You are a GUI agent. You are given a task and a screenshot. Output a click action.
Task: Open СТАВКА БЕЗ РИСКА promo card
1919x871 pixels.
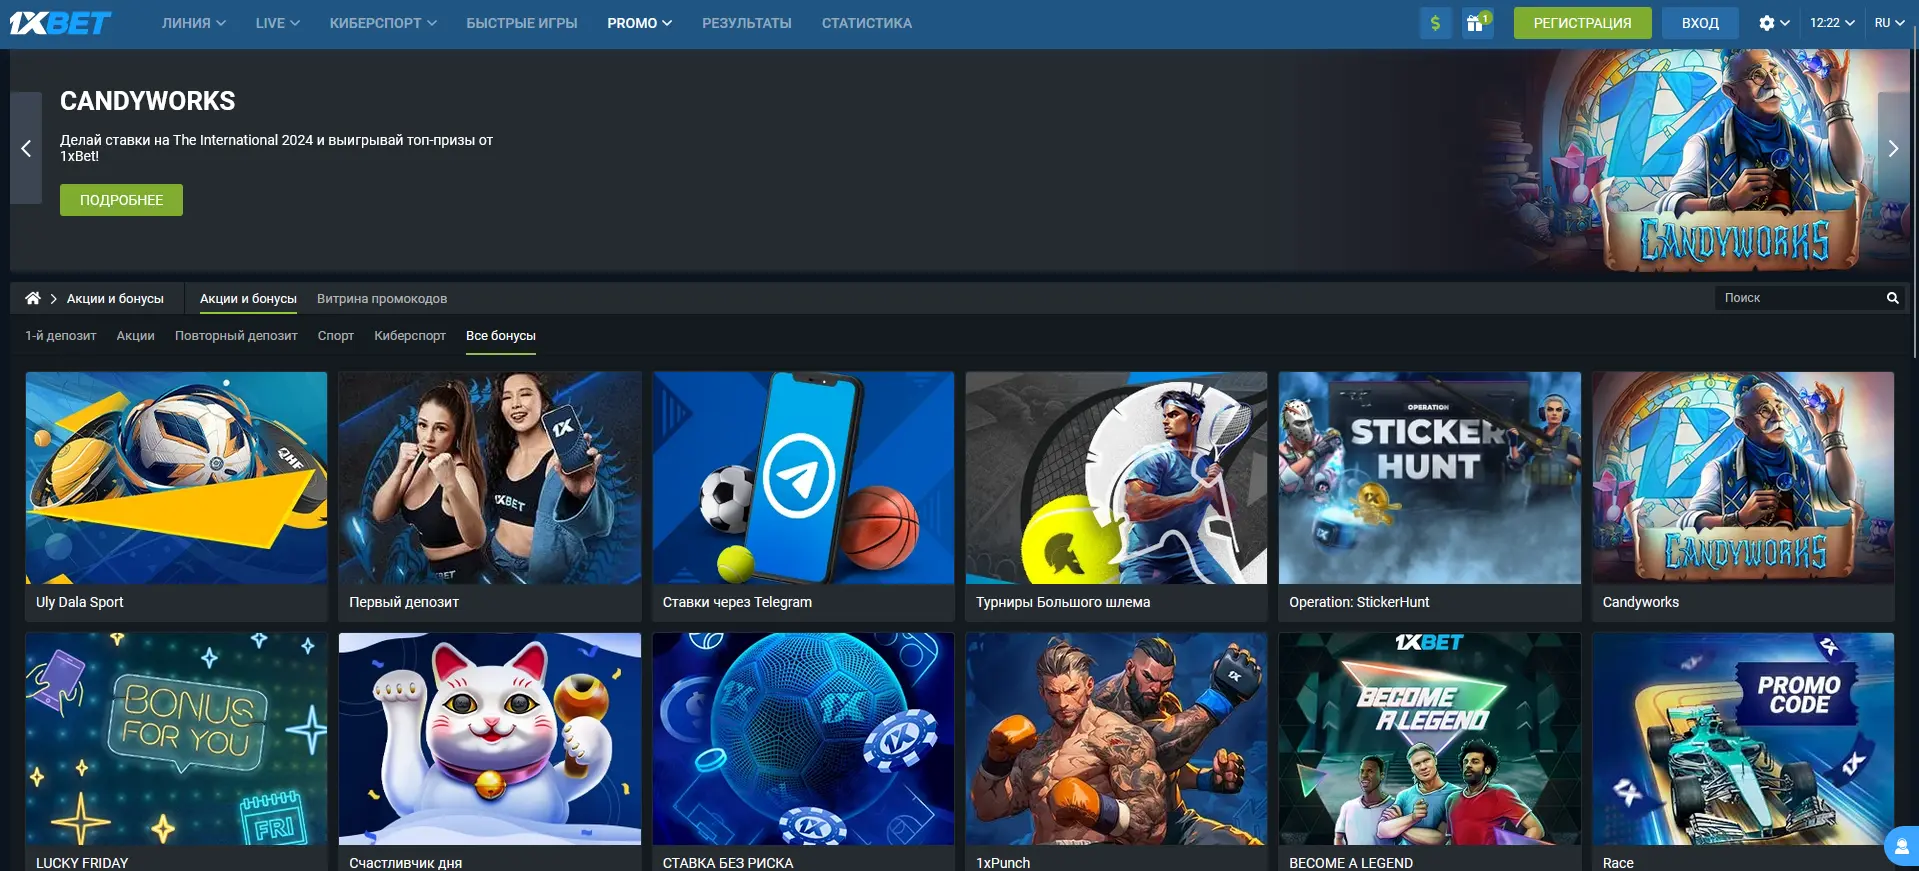pyautogui.click(x=803, y=751)
